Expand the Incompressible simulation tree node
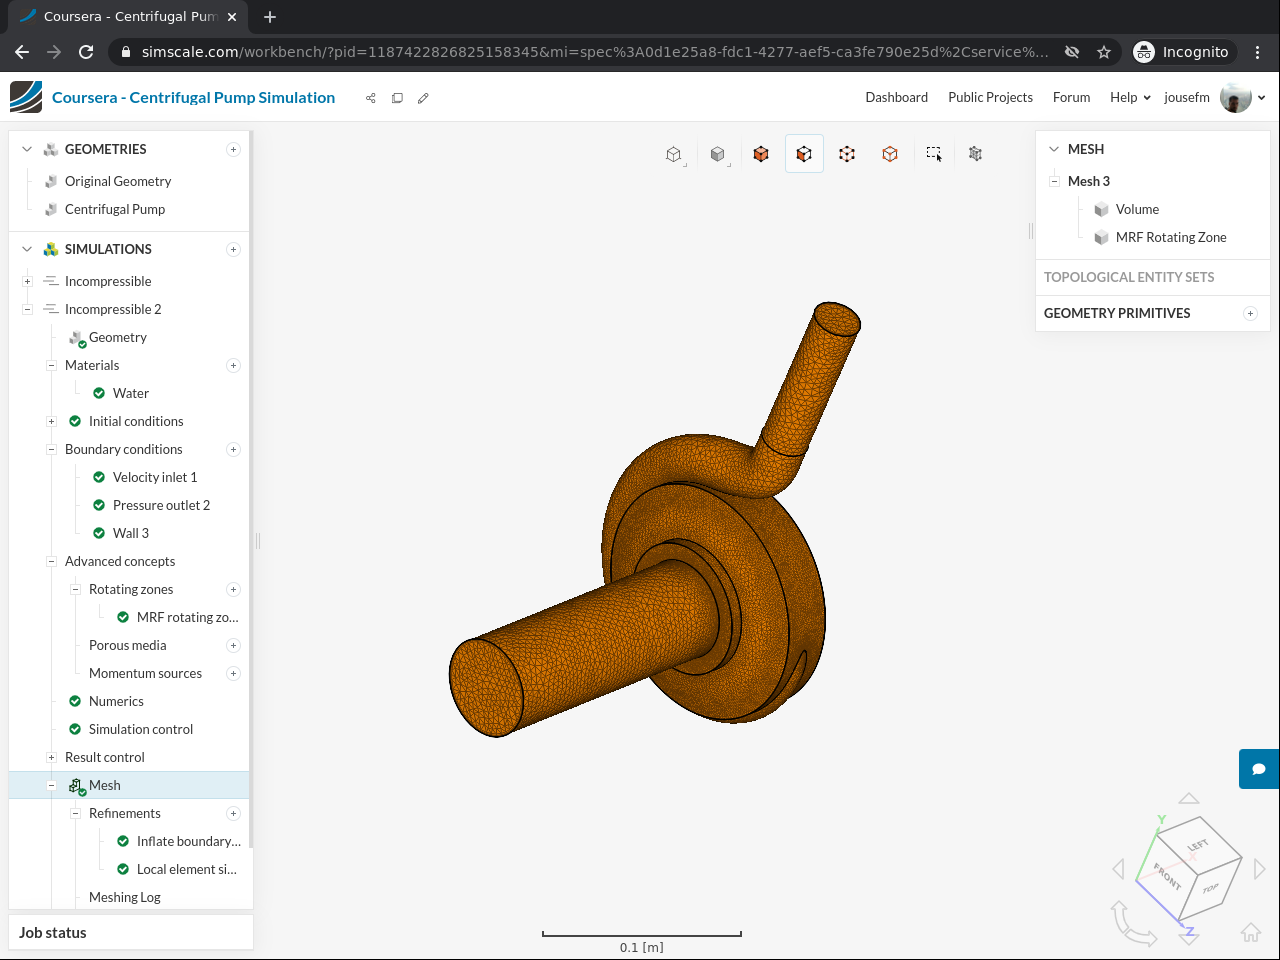Image resolution: width=1280 pixels, height=960 pixels. point(28,281)
